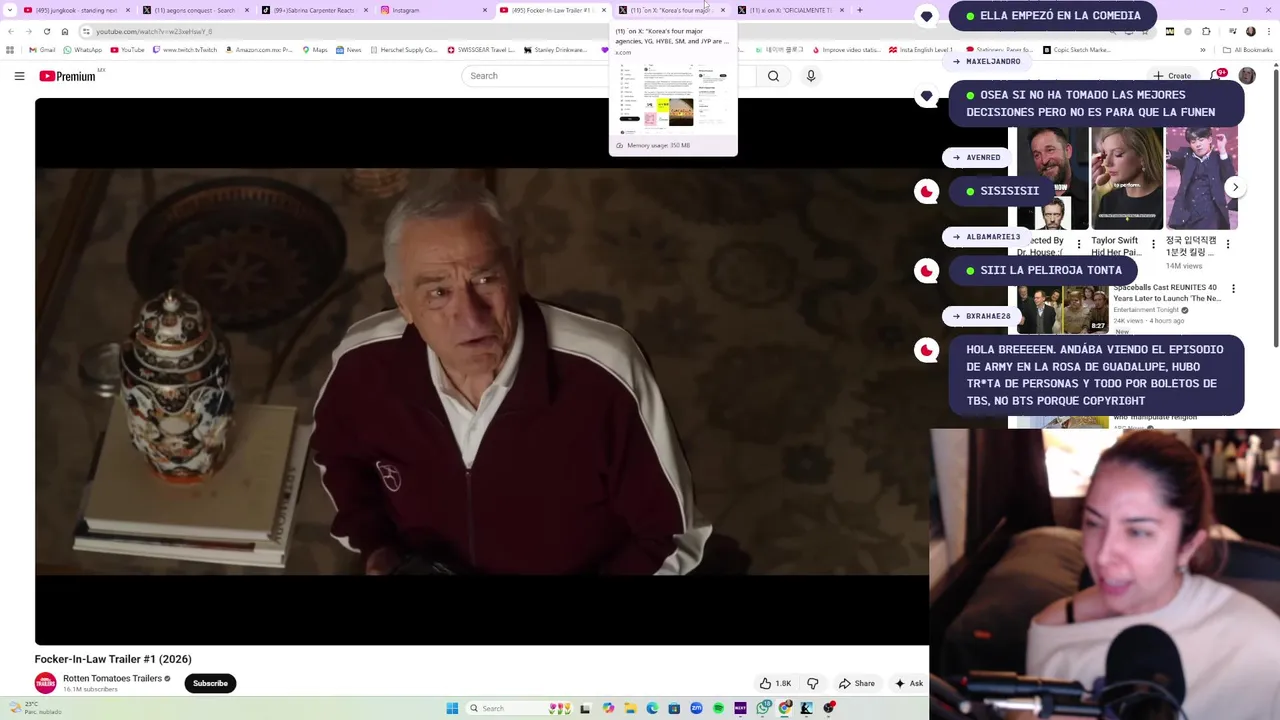
Task: Open tab search dropdown arrow
Action: point(10,10)
